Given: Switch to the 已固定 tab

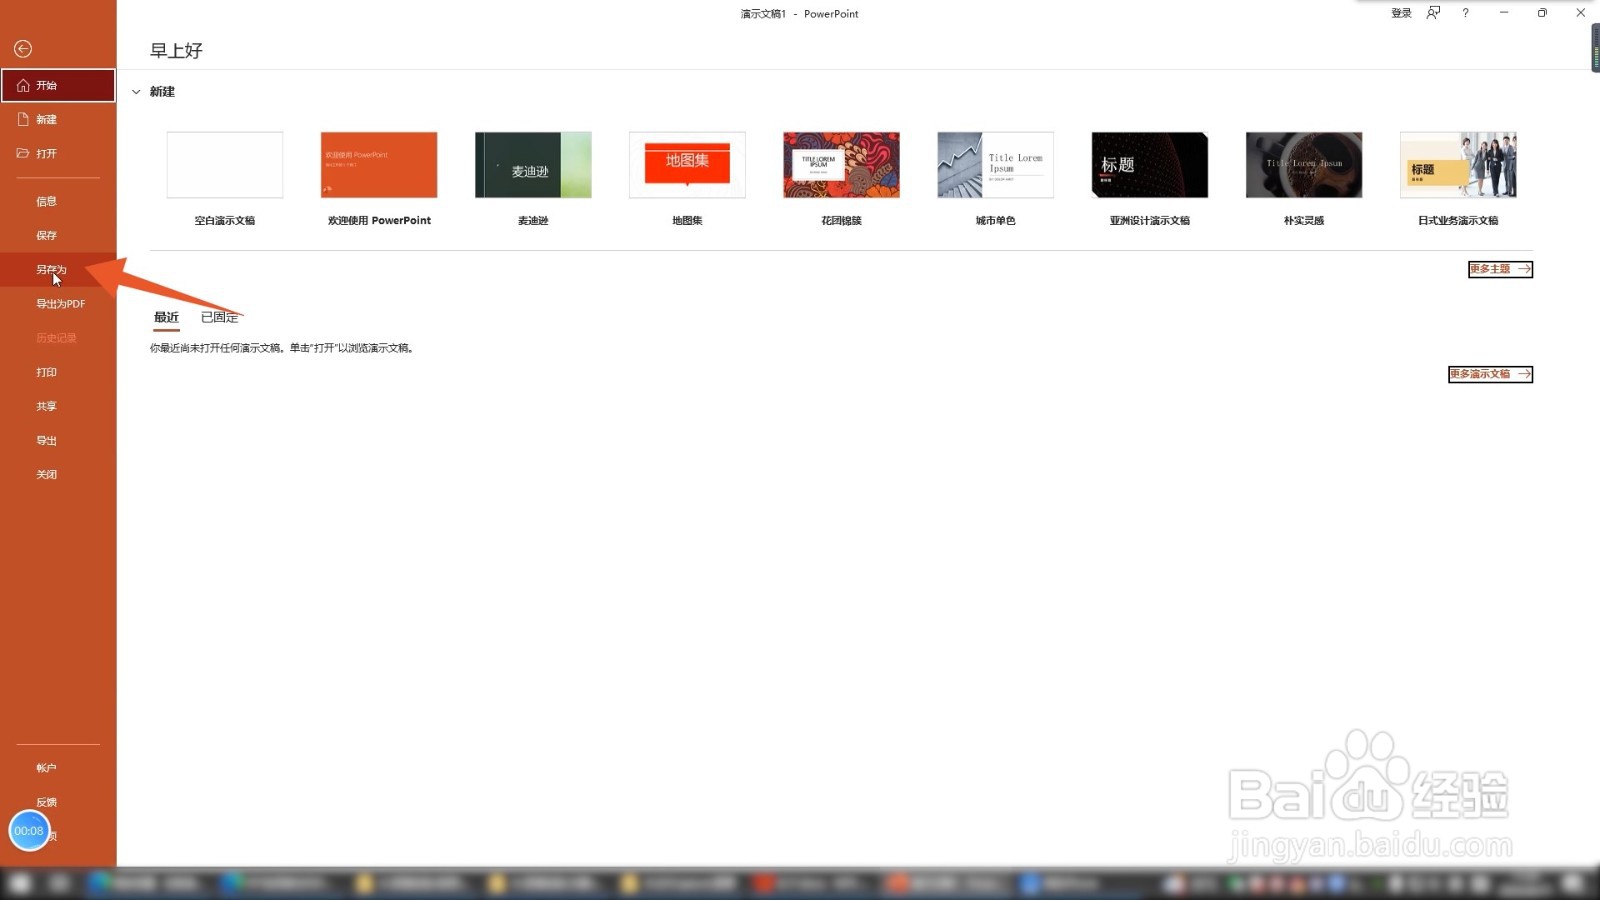Looking at the screenshot, I should [219, 317].
